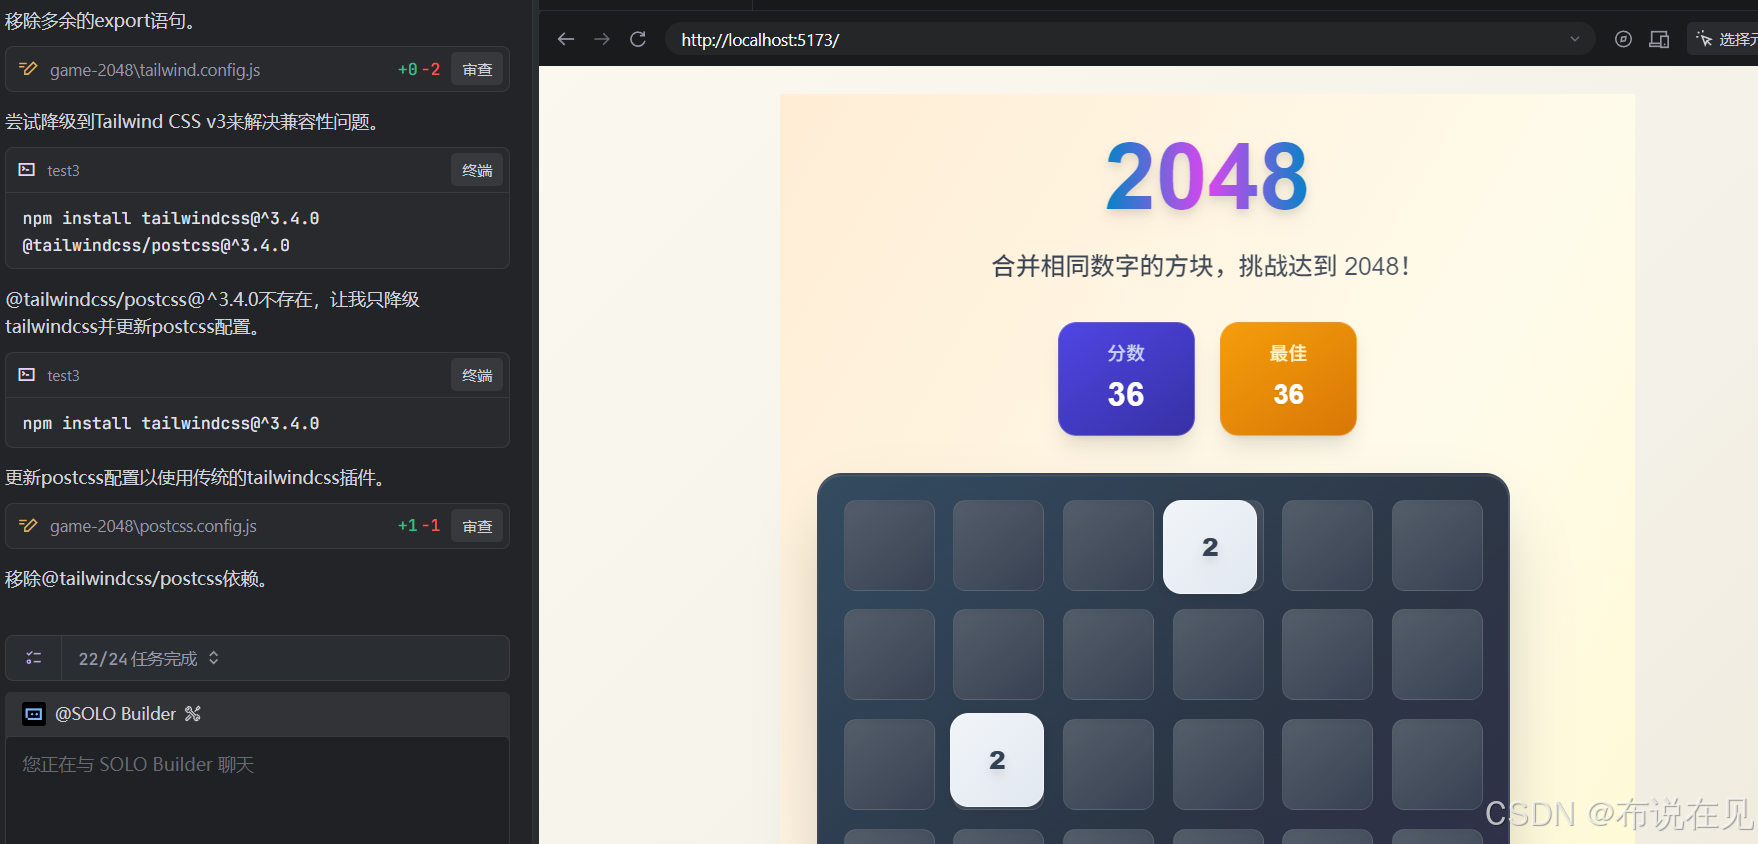
Task: Click the second npm install tailwindcss command
Action: coord(171,424)
